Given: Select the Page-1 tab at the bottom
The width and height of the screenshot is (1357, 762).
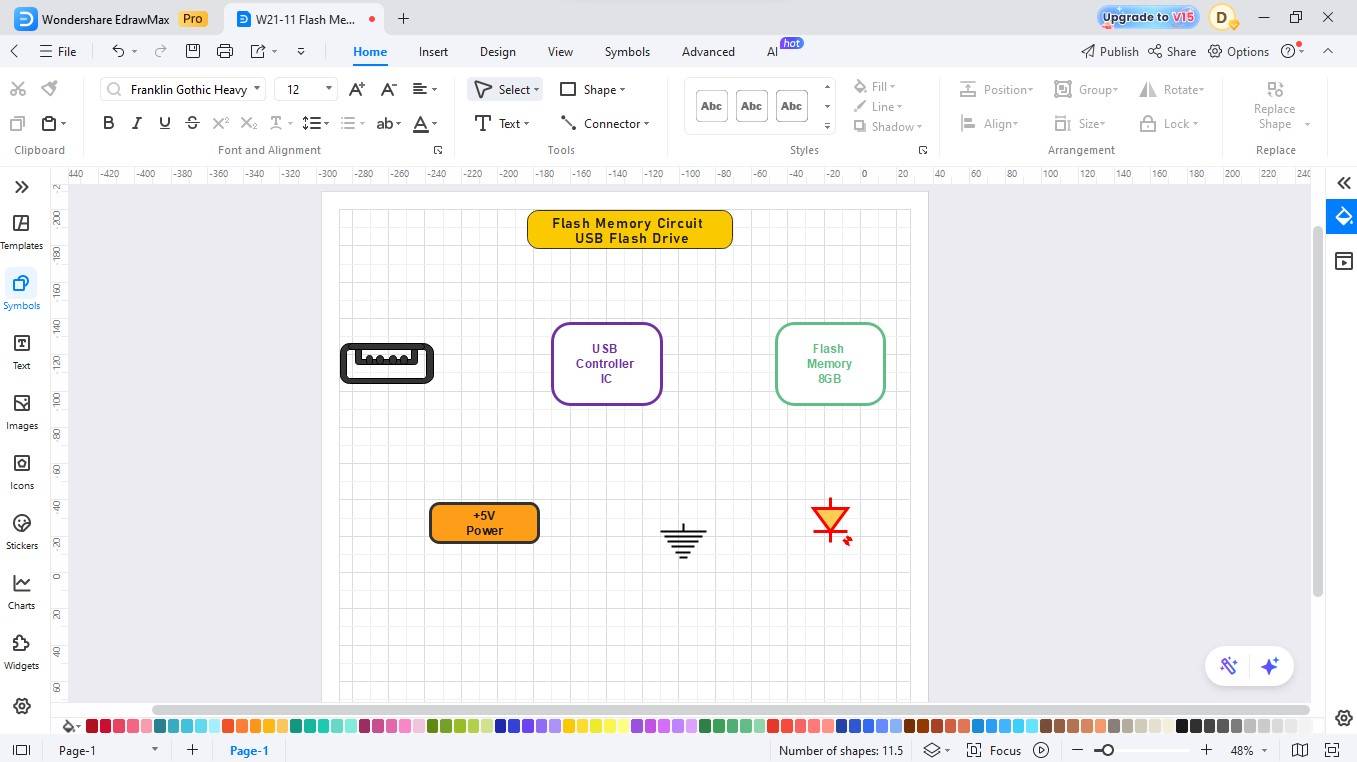Looking at the screenshot, I should tap(249, 750).
